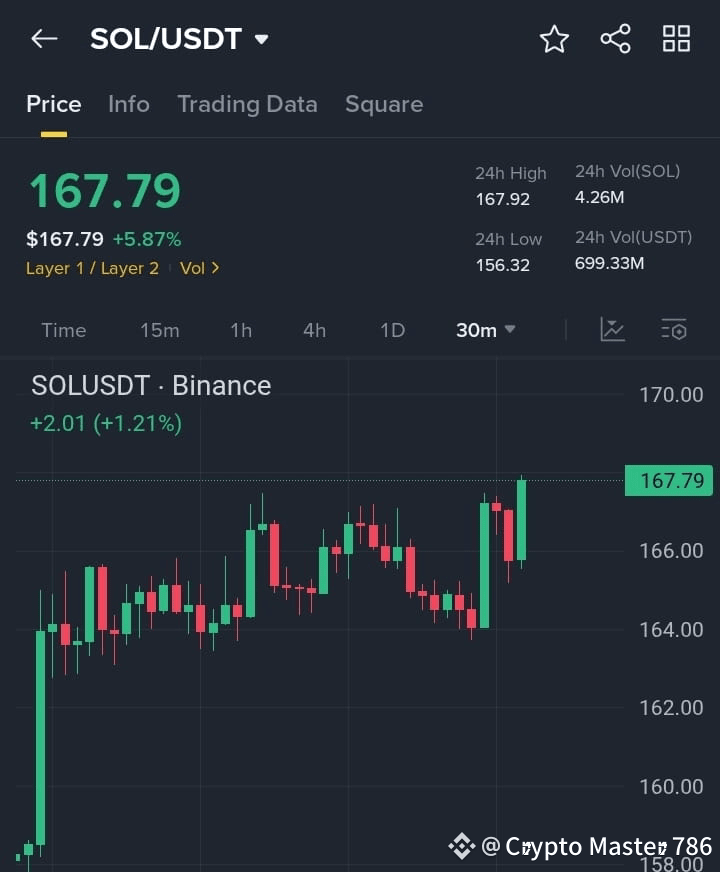
Task: Open chart settings icon
Action: coord(674,330)
